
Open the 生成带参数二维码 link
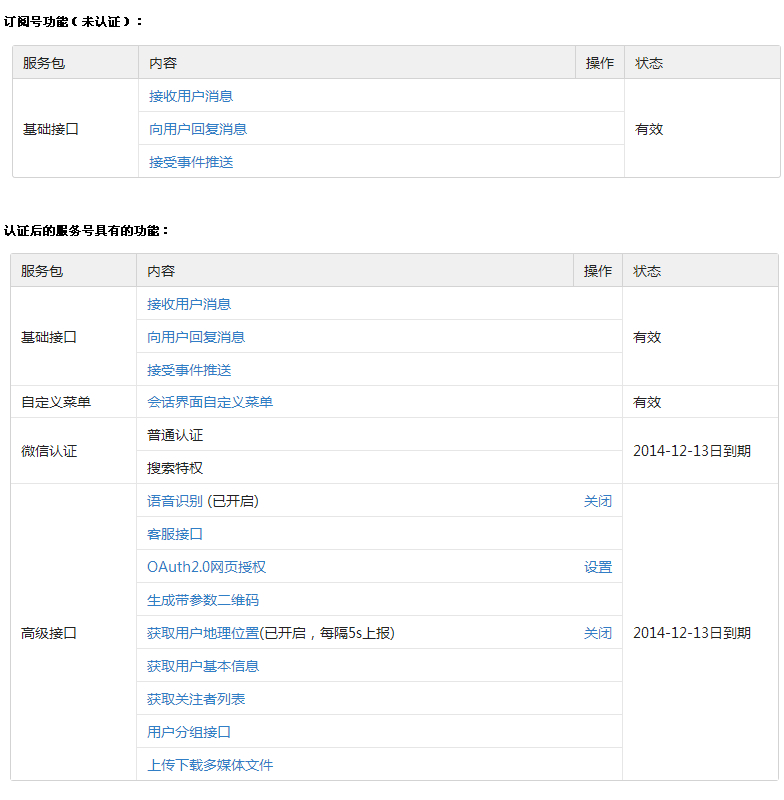(x=203, y=600)
